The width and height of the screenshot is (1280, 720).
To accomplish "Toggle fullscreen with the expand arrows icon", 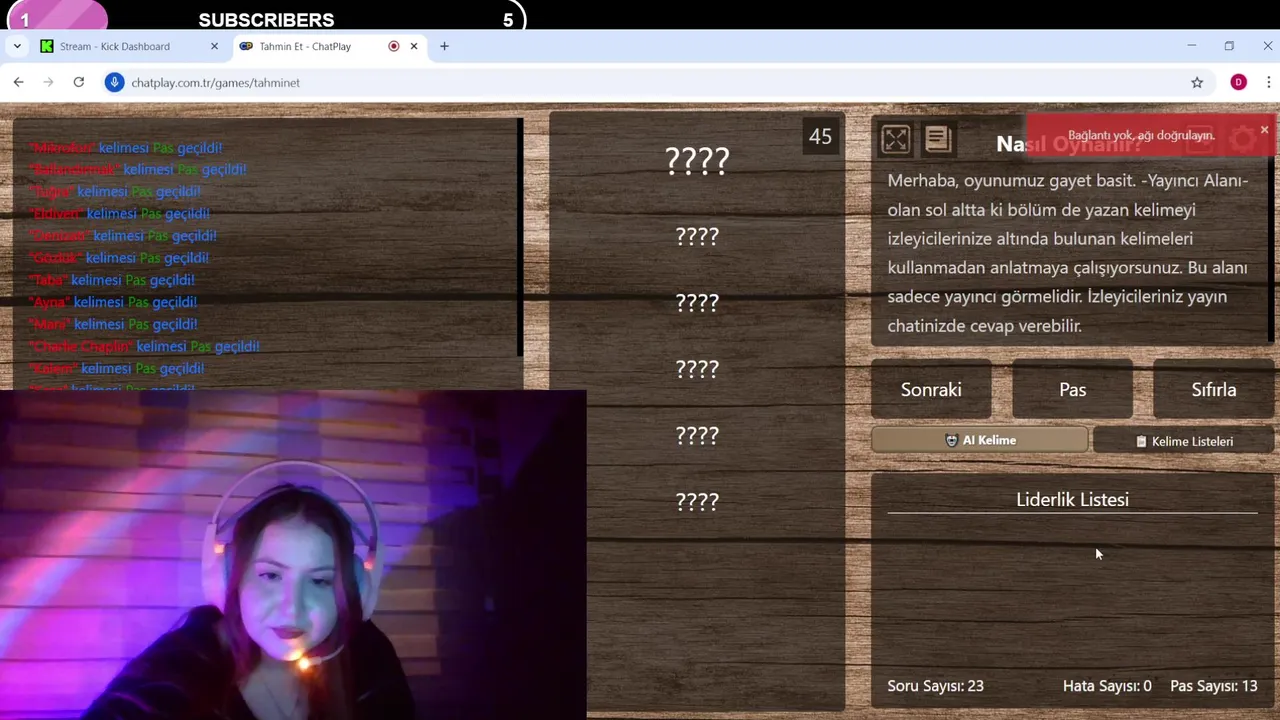I will tap(895, 139).
